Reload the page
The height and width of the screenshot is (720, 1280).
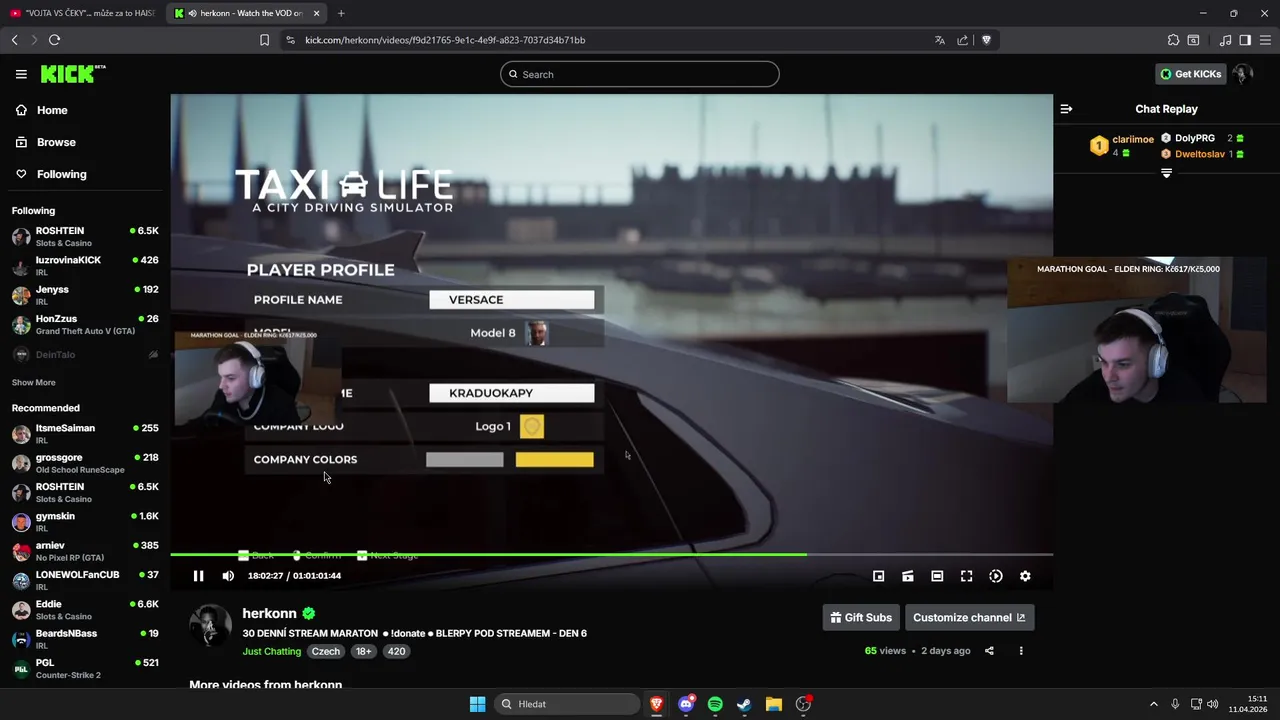coord(54,40)
